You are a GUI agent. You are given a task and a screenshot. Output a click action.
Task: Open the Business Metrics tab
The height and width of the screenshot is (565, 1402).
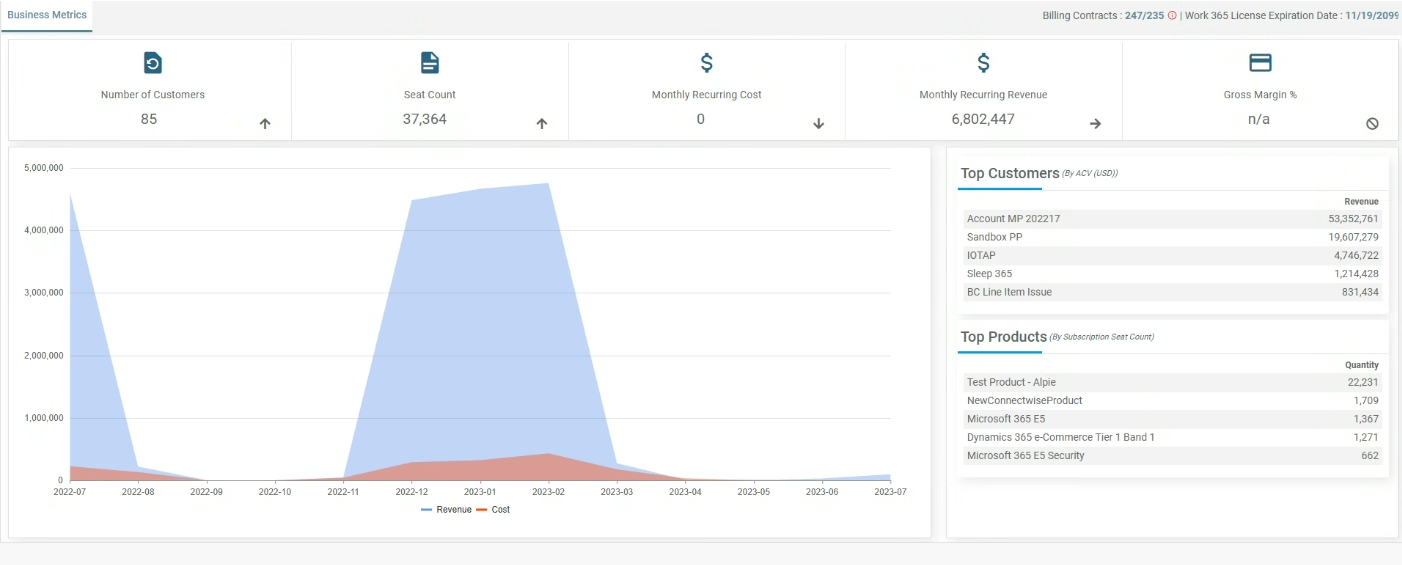tap(47, 15)
